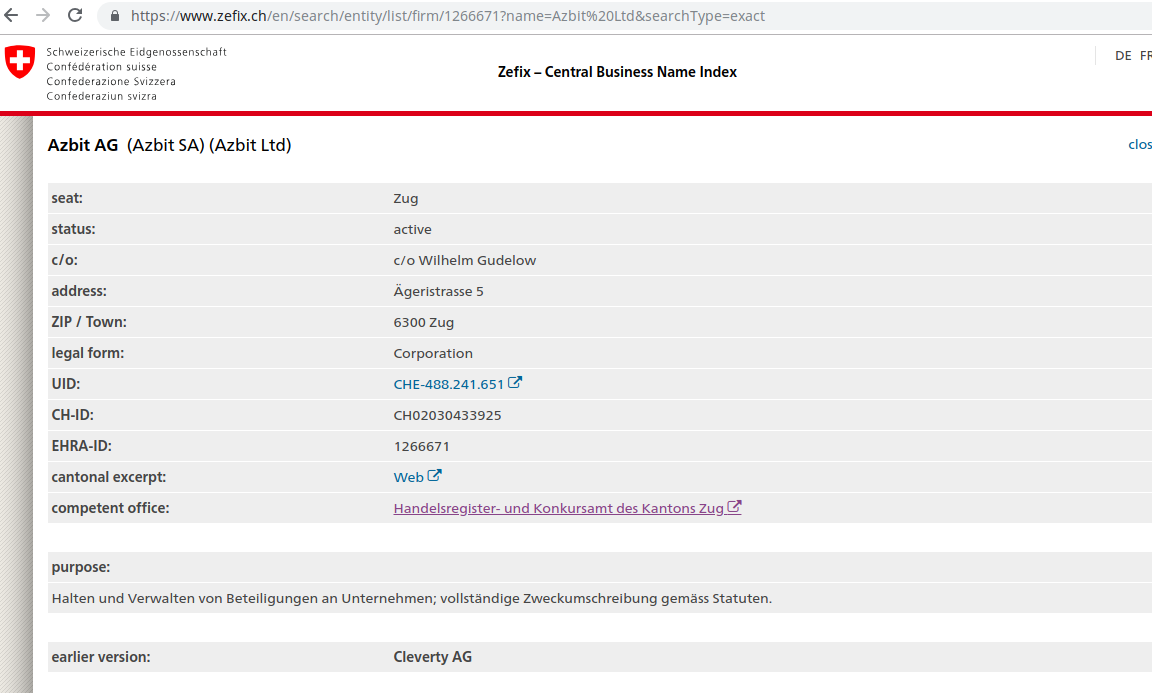The image size is (1152, 693).
Task: Open the UID CHE-488.241.651 link
Action: click(448, 384)
